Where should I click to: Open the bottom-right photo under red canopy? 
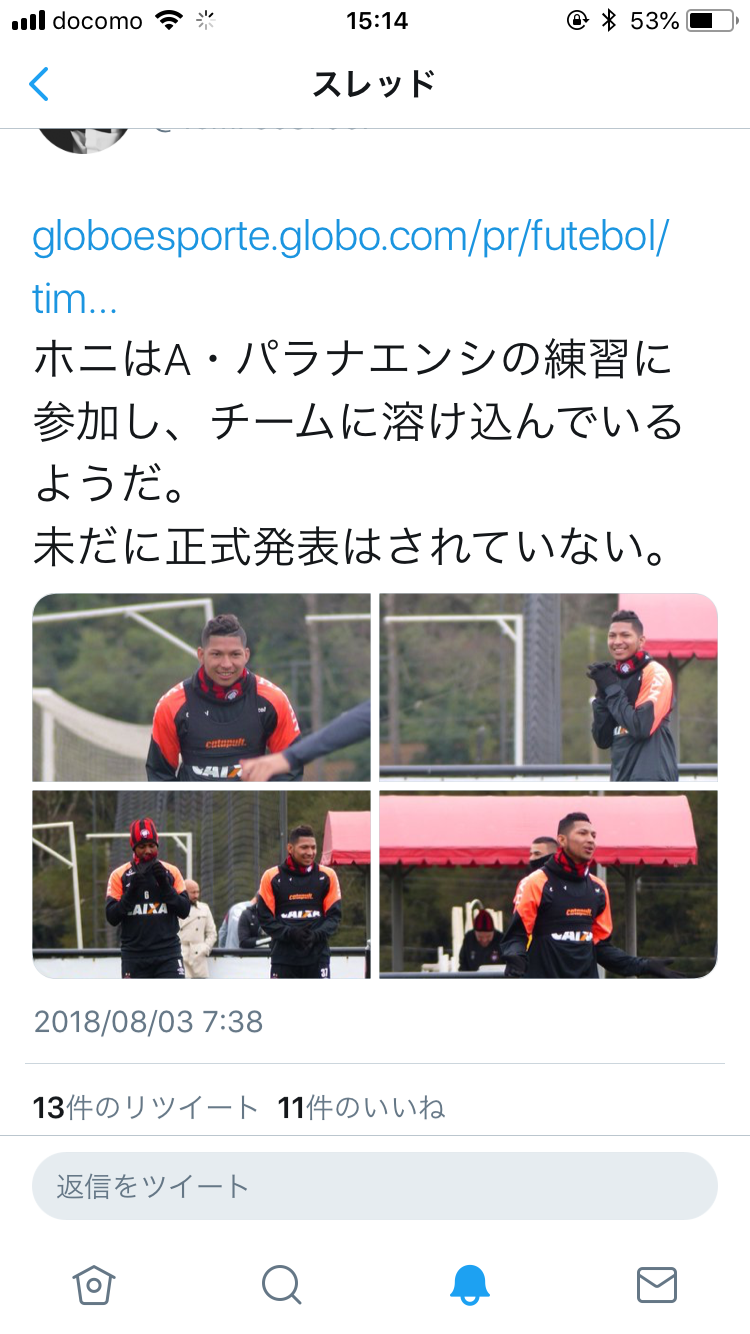(x=548, y=884)
